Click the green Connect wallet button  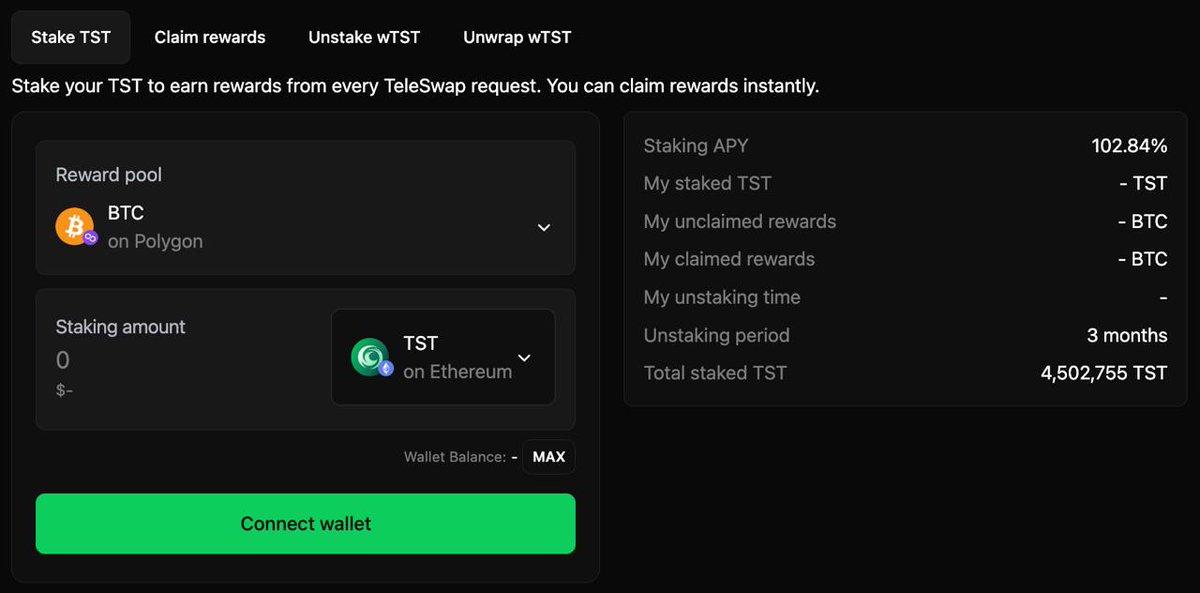(x=305, y=523)
